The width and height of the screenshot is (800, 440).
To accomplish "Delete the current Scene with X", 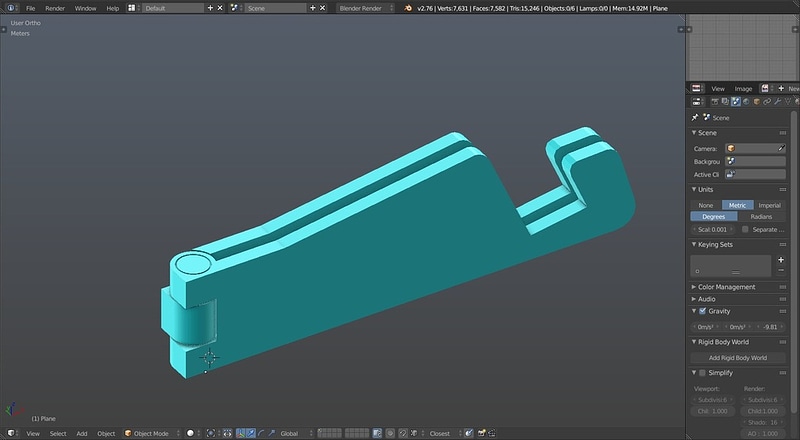I will 322,8.
